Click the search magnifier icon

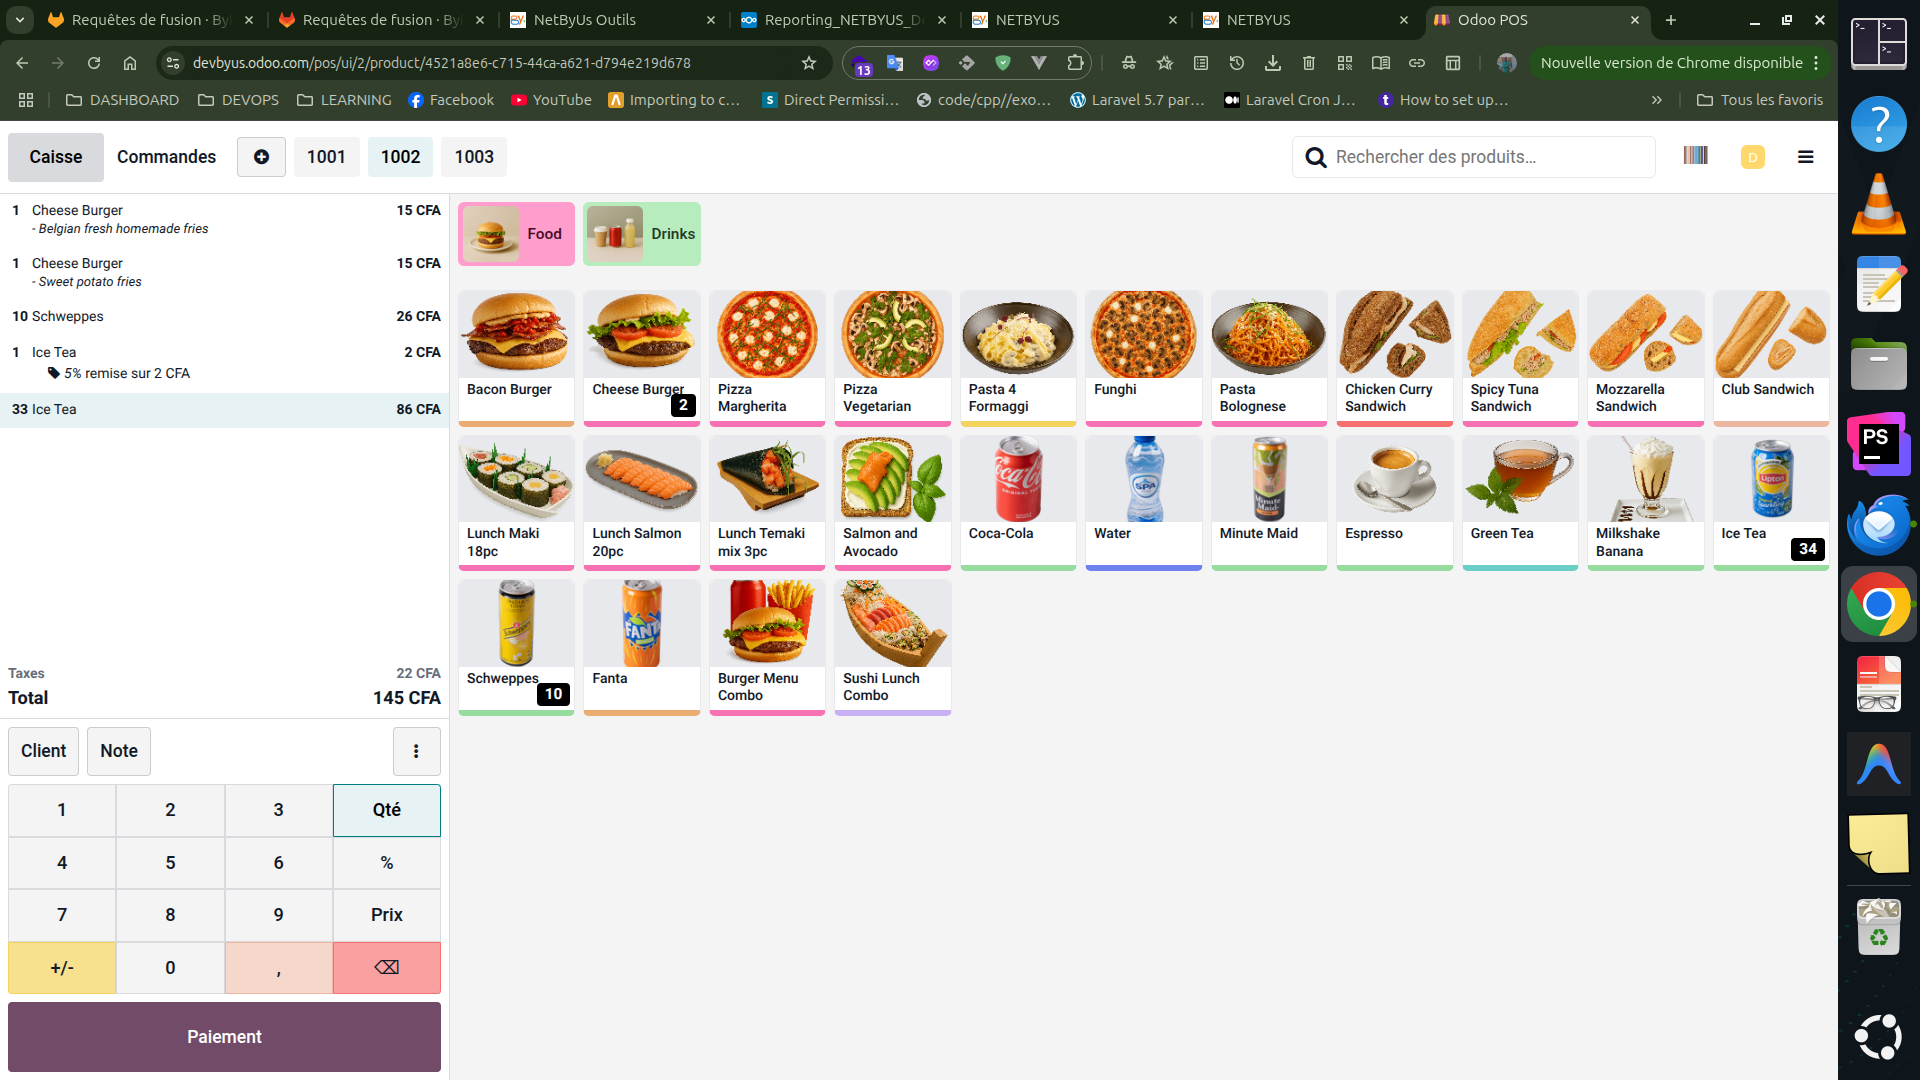(1316, 157)
